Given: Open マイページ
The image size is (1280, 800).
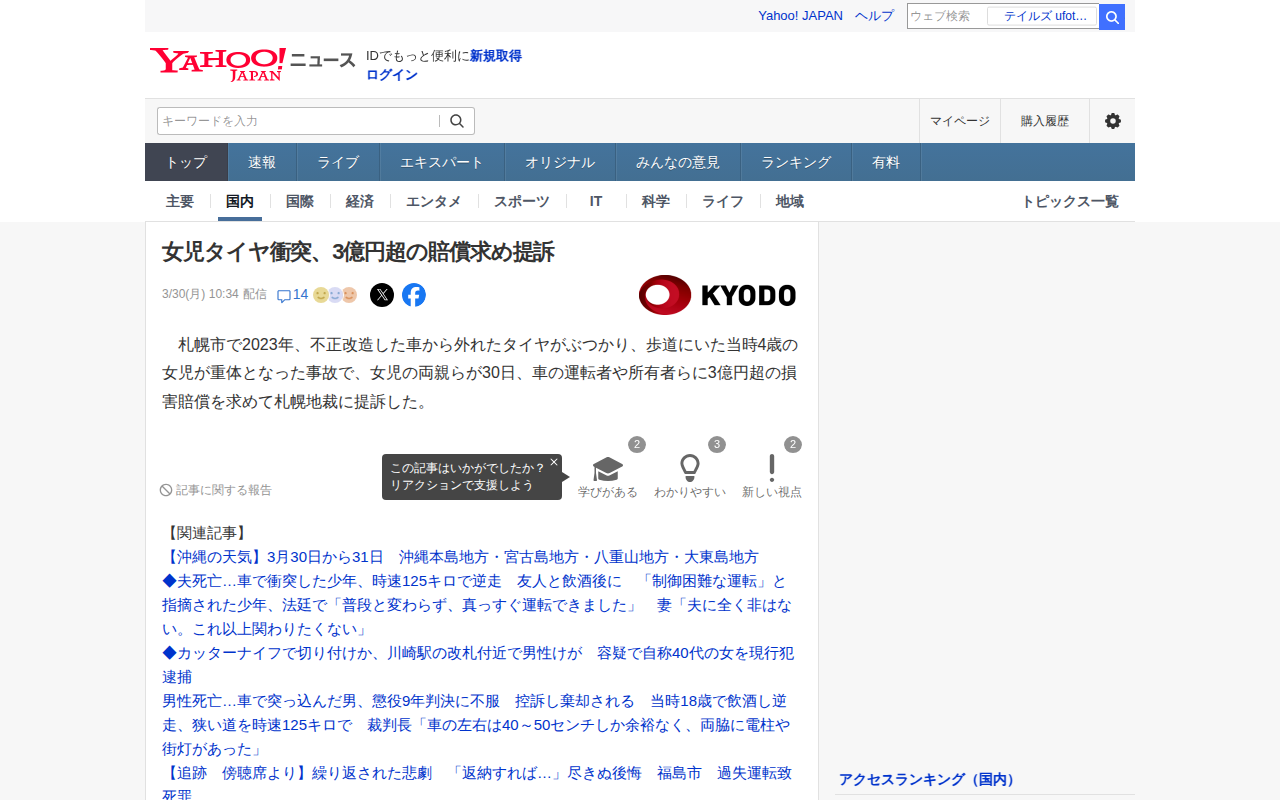Looking at the screenshot, I should point(960,121).
